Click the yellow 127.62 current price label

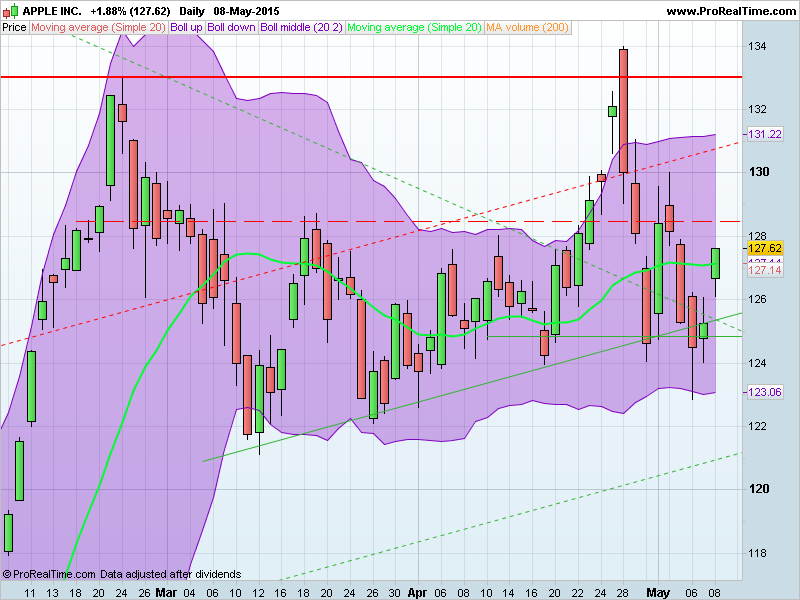pyautogui.click(x=764, y=248)
